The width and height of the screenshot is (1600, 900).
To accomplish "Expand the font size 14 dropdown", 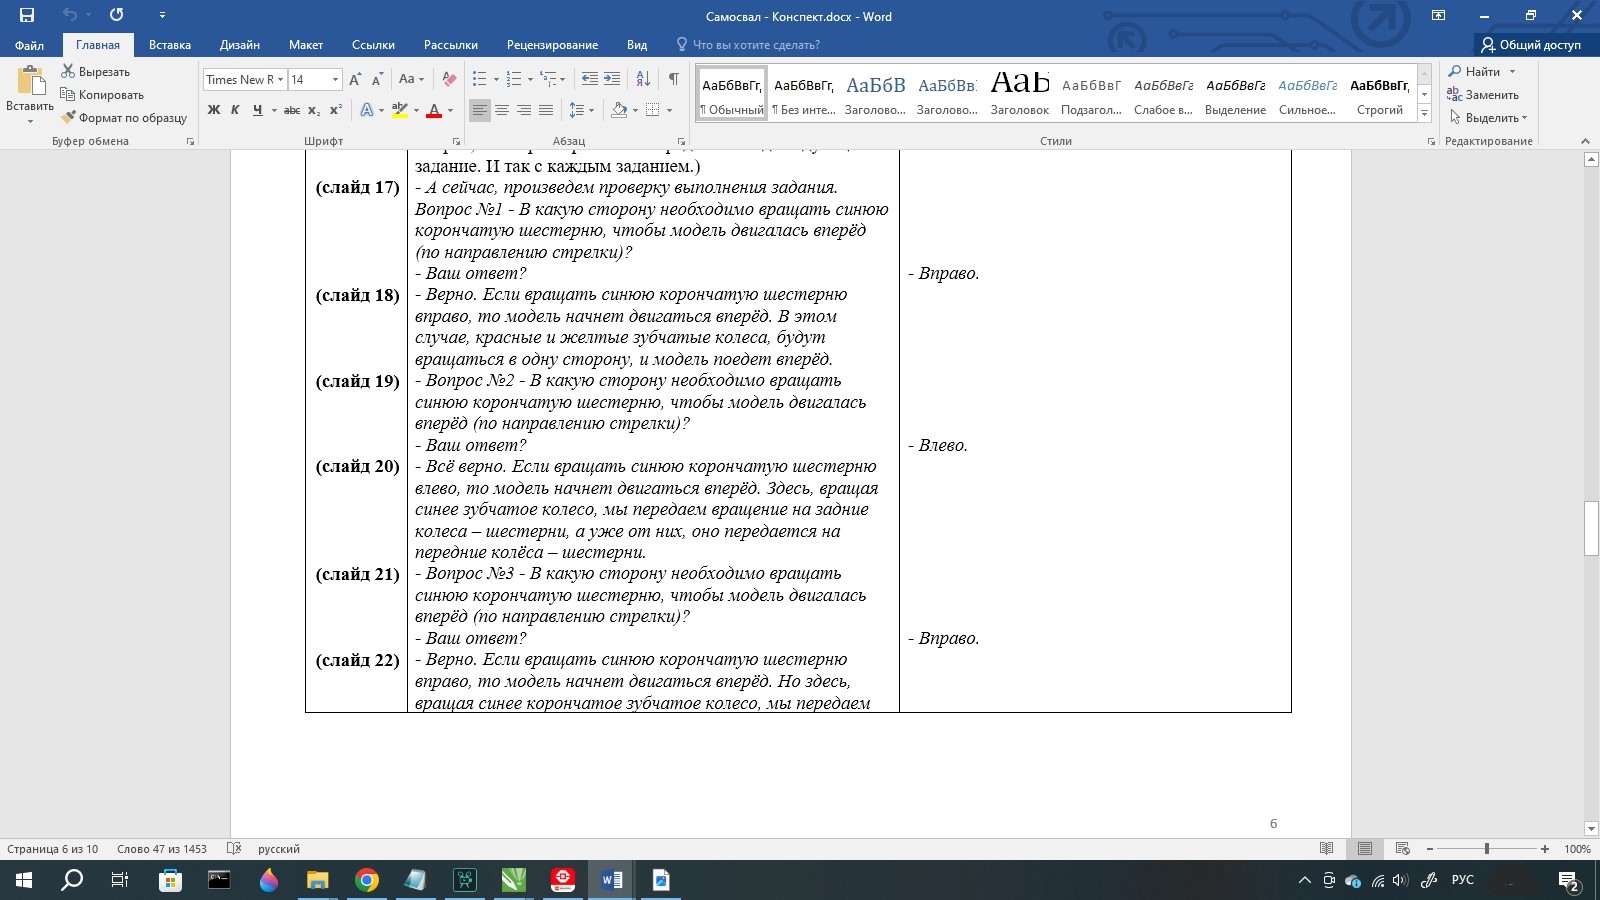I will (335, 80).
